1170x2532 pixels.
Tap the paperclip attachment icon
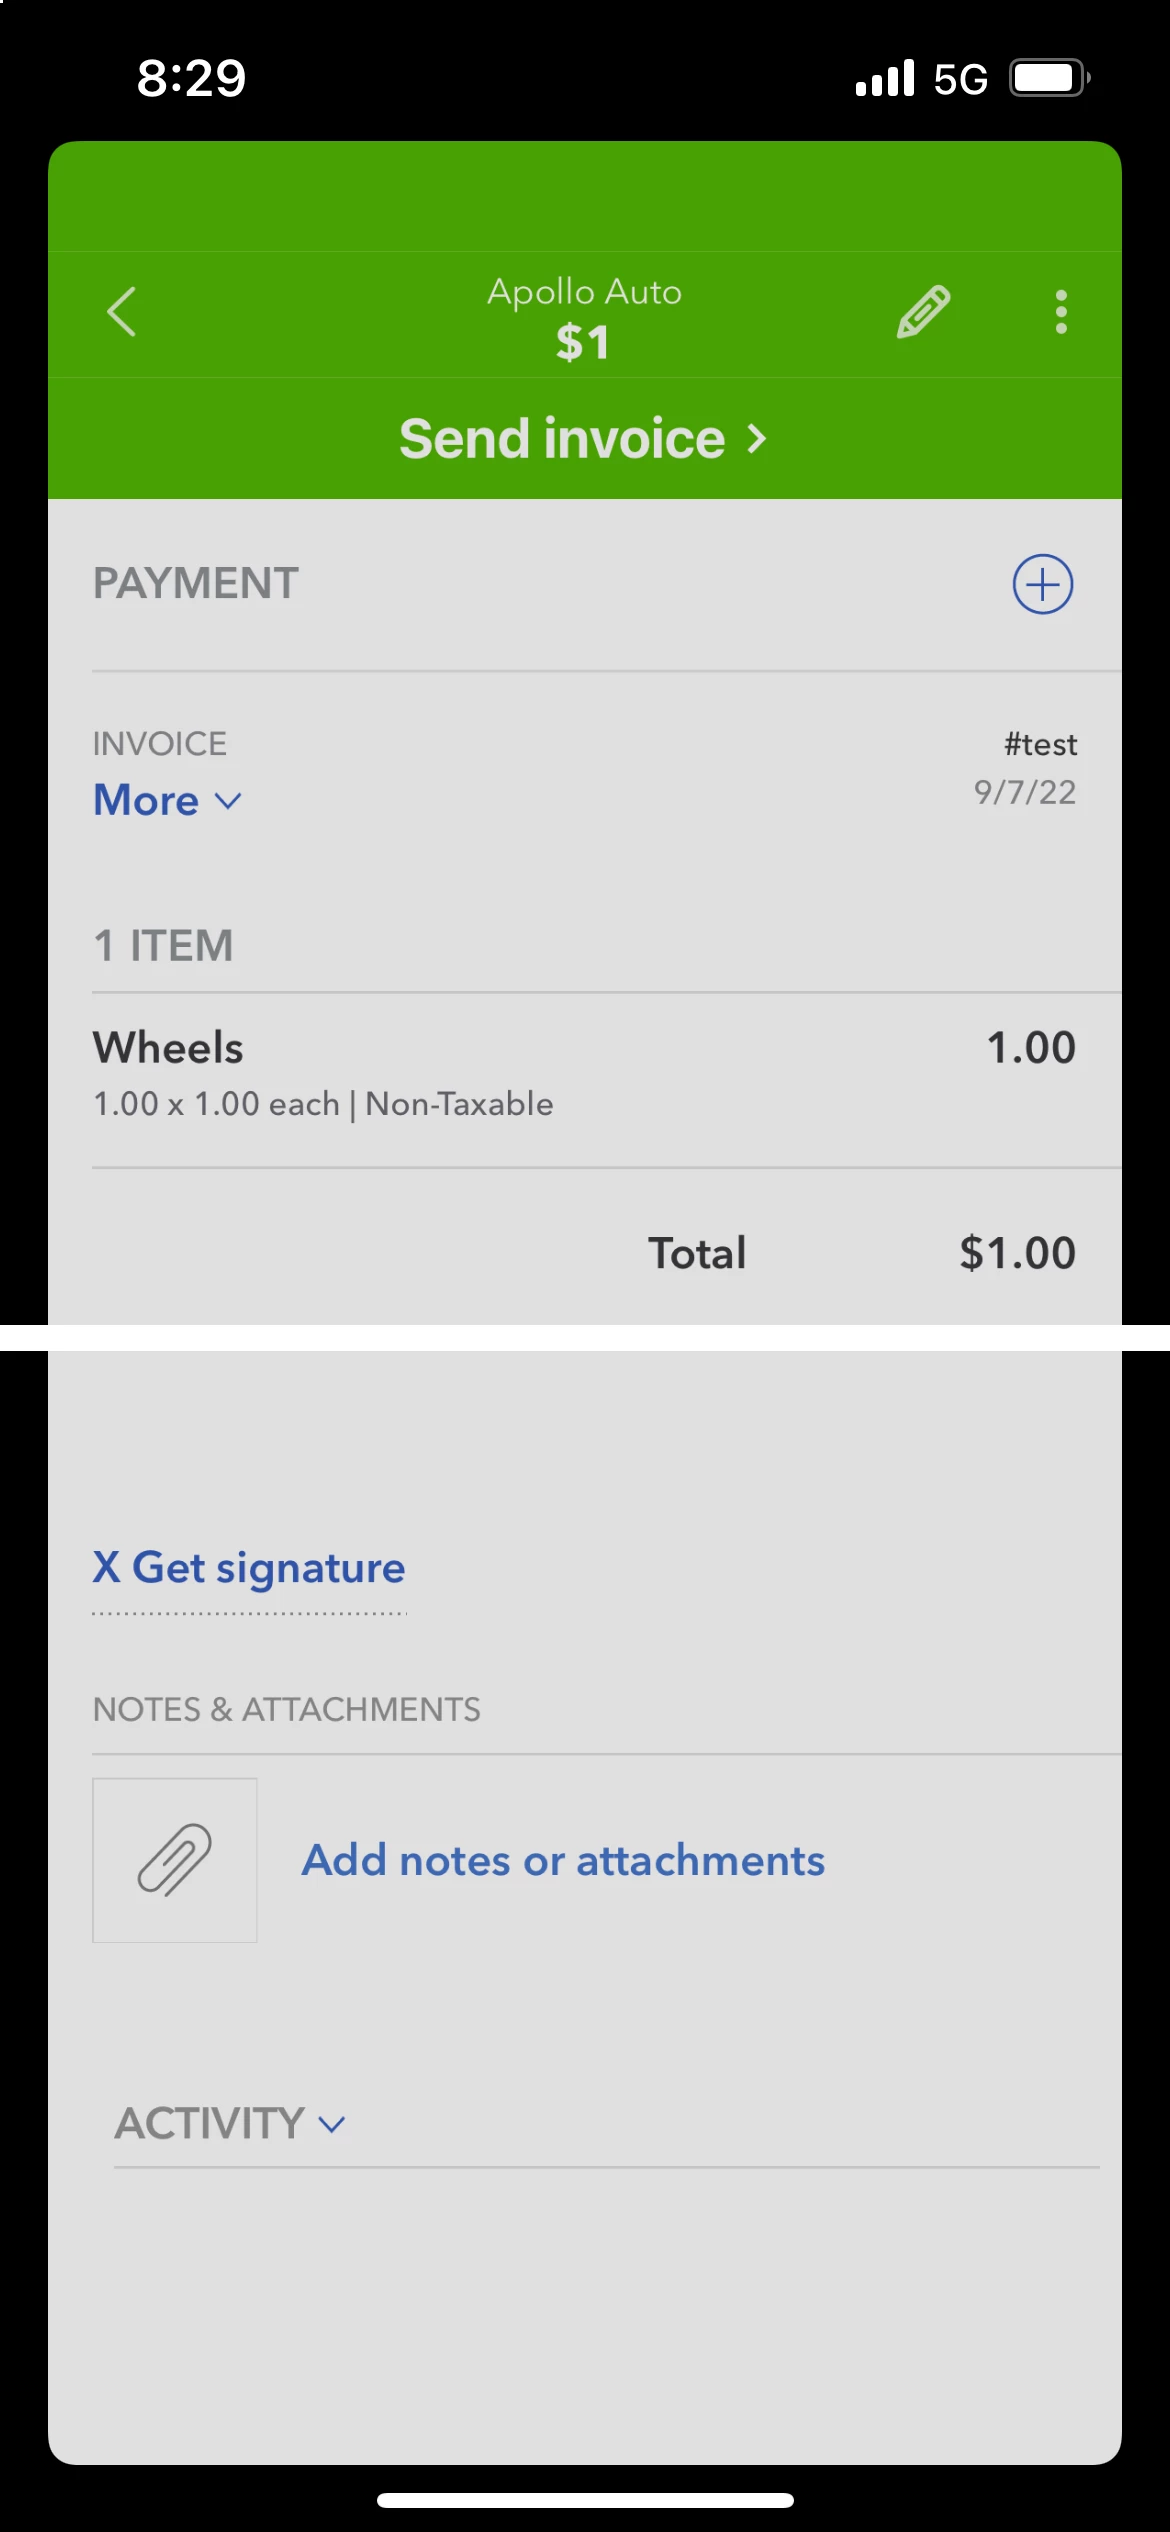175,1860
